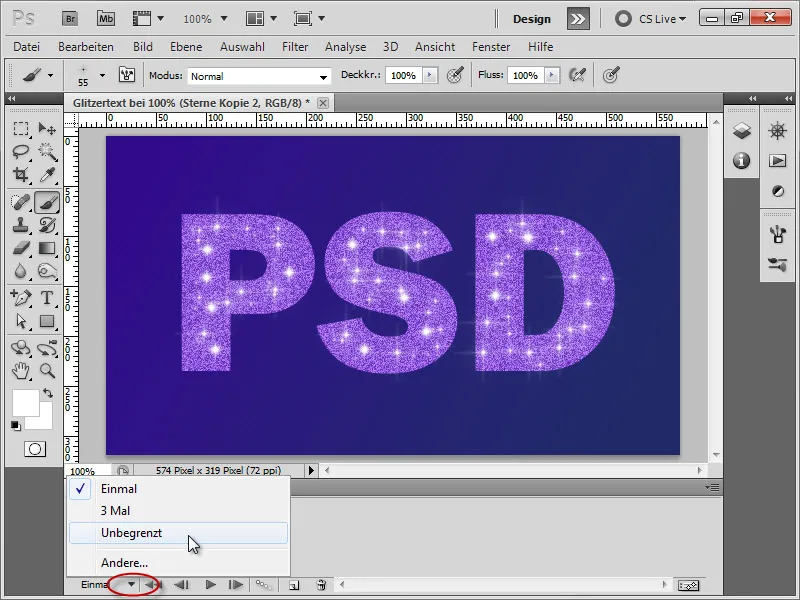Close the Glitzertext document tab
Image resolution: width=800 pixels, height=600 pixels.
point(322,103)
